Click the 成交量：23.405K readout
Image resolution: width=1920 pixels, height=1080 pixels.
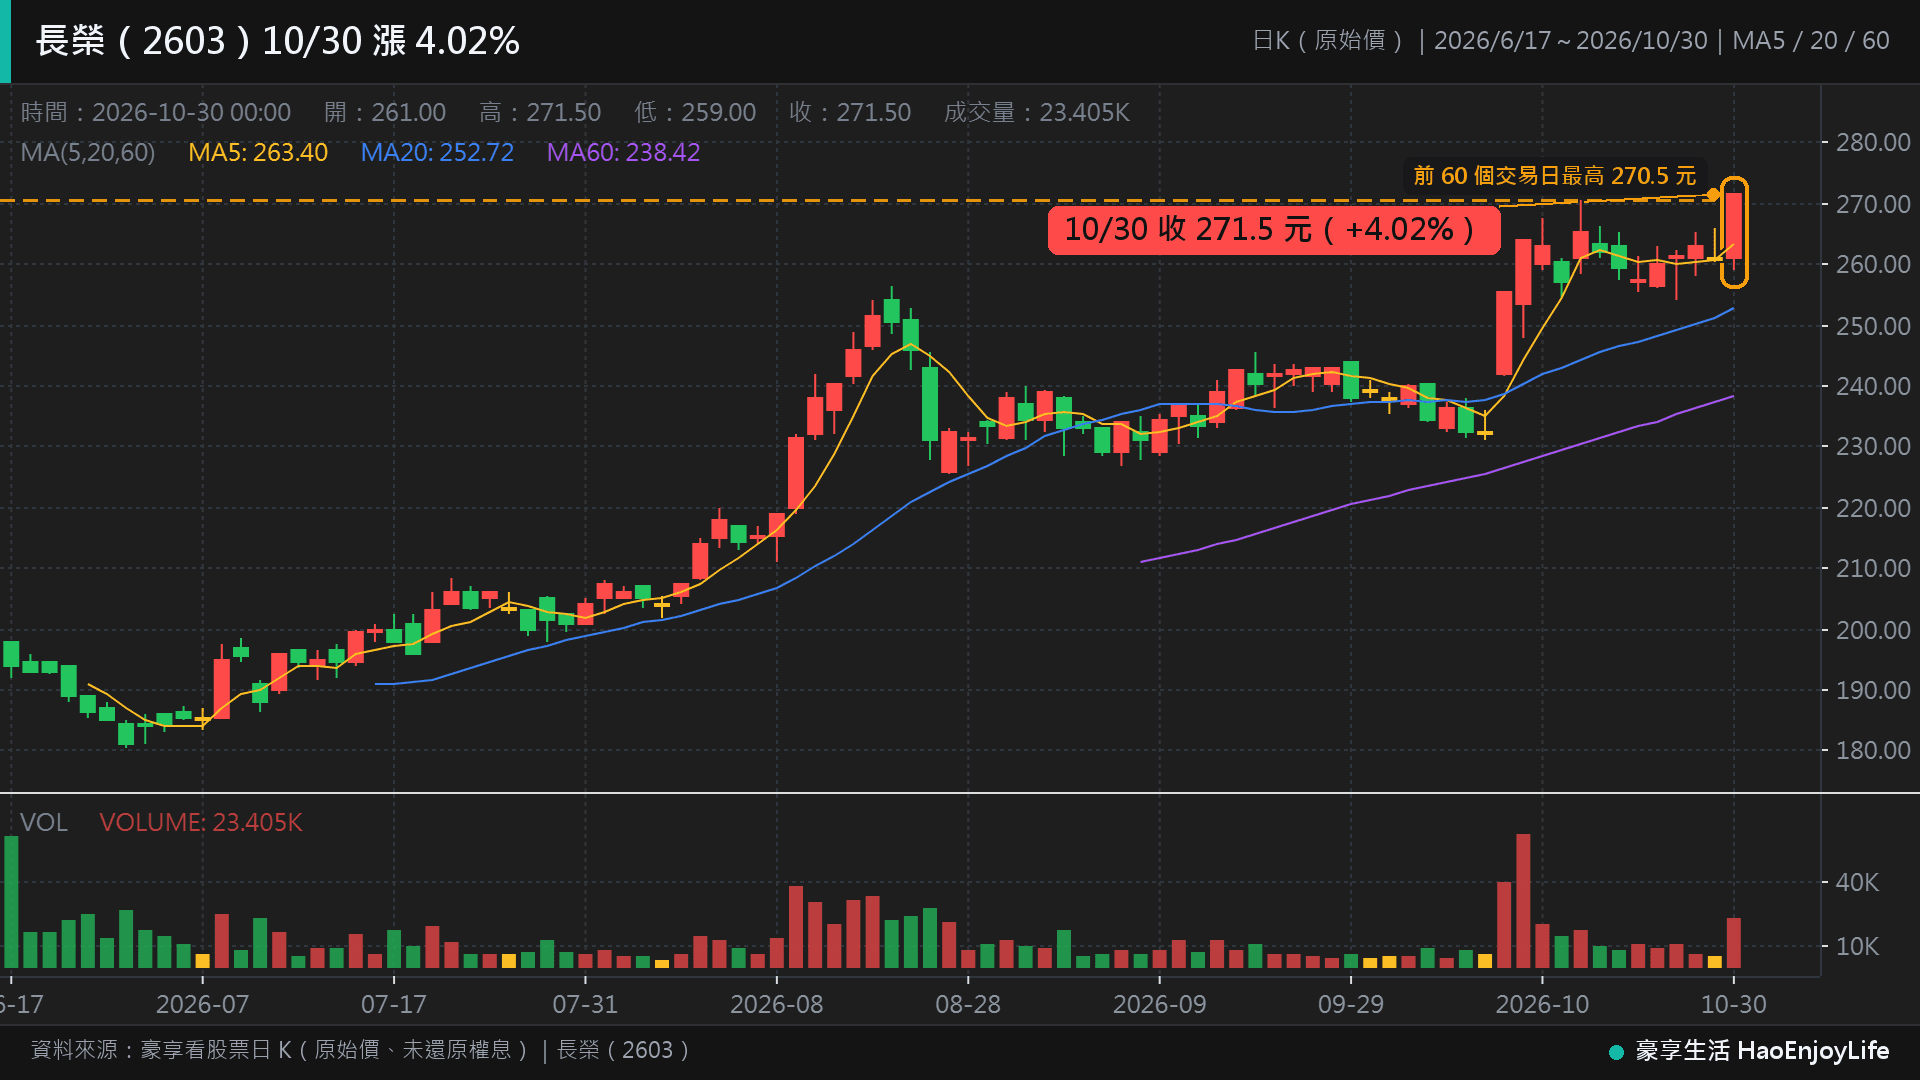point(1037,113)
